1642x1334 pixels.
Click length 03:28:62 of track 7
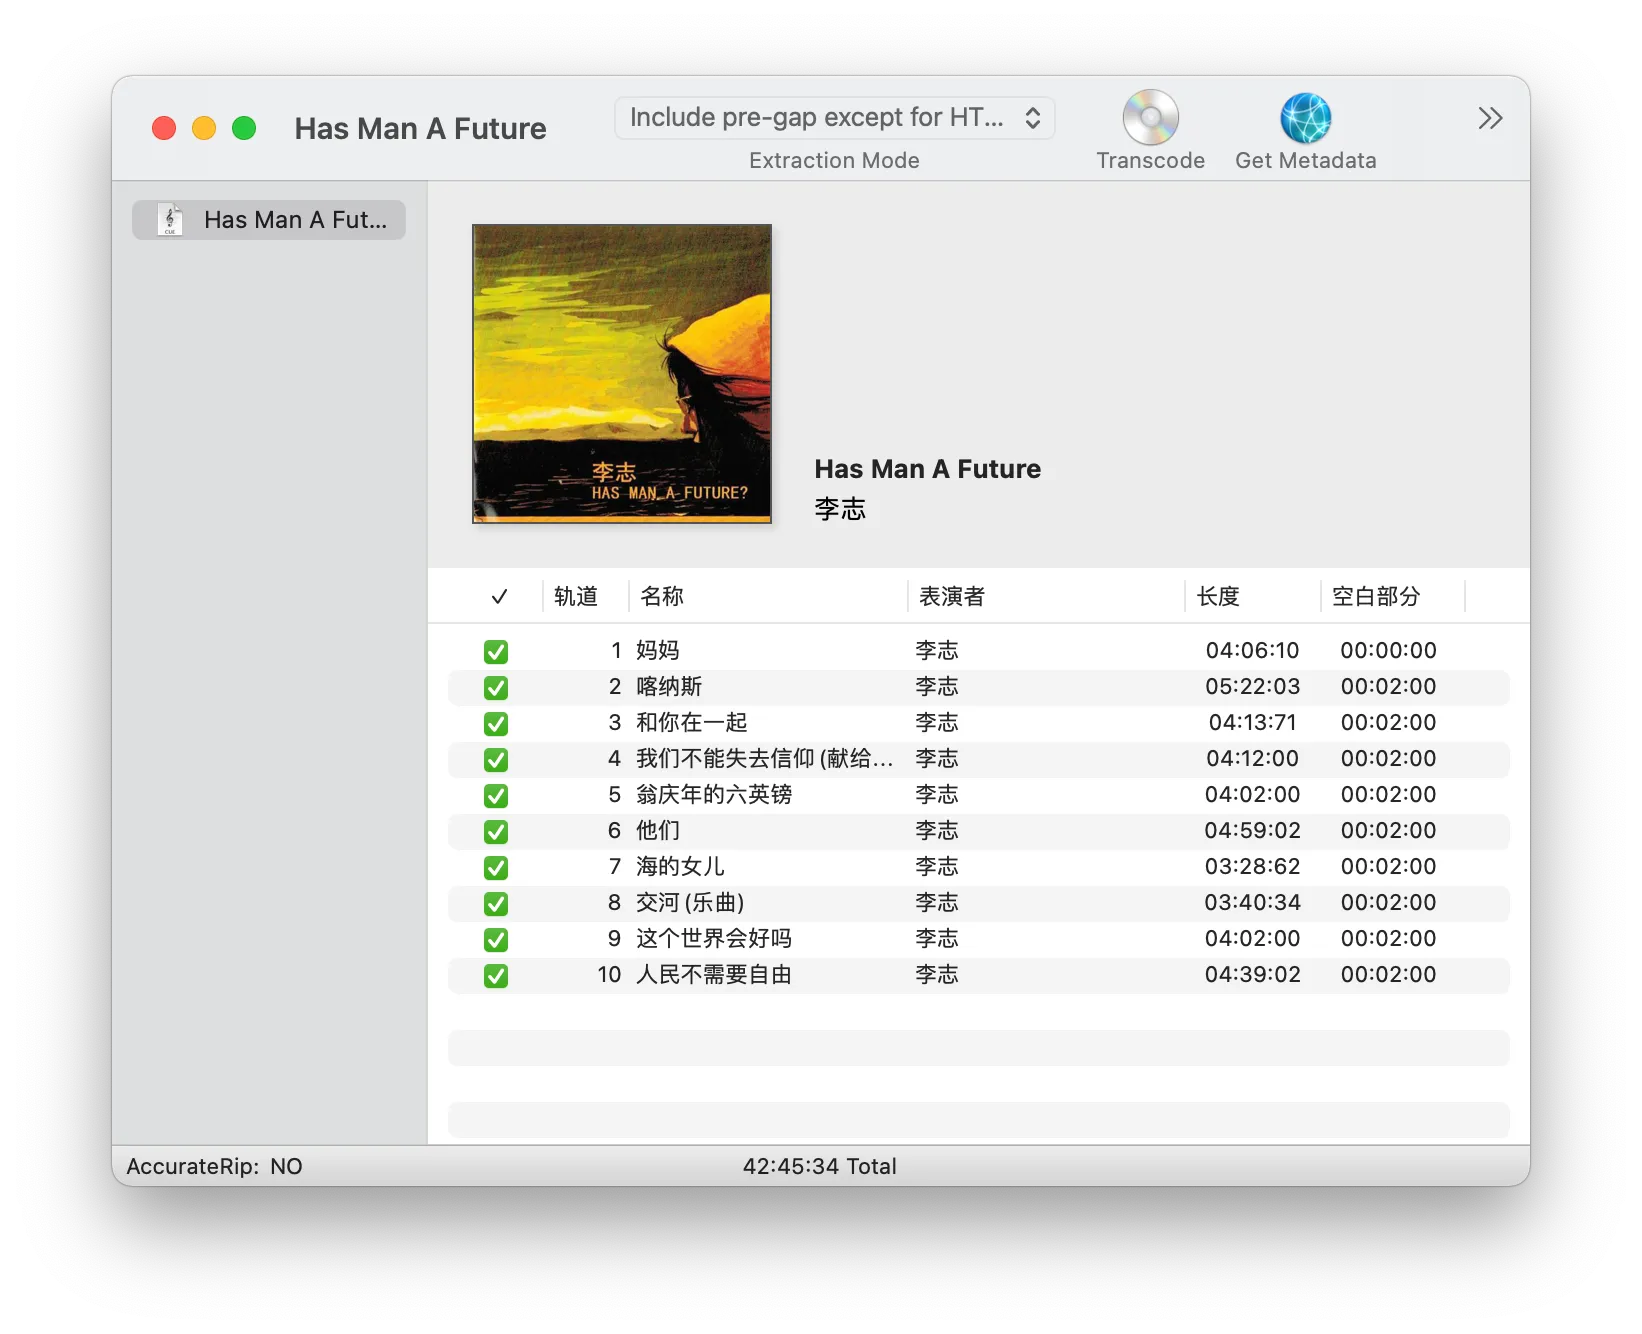pyautogui.click(x=1252, y=867)
